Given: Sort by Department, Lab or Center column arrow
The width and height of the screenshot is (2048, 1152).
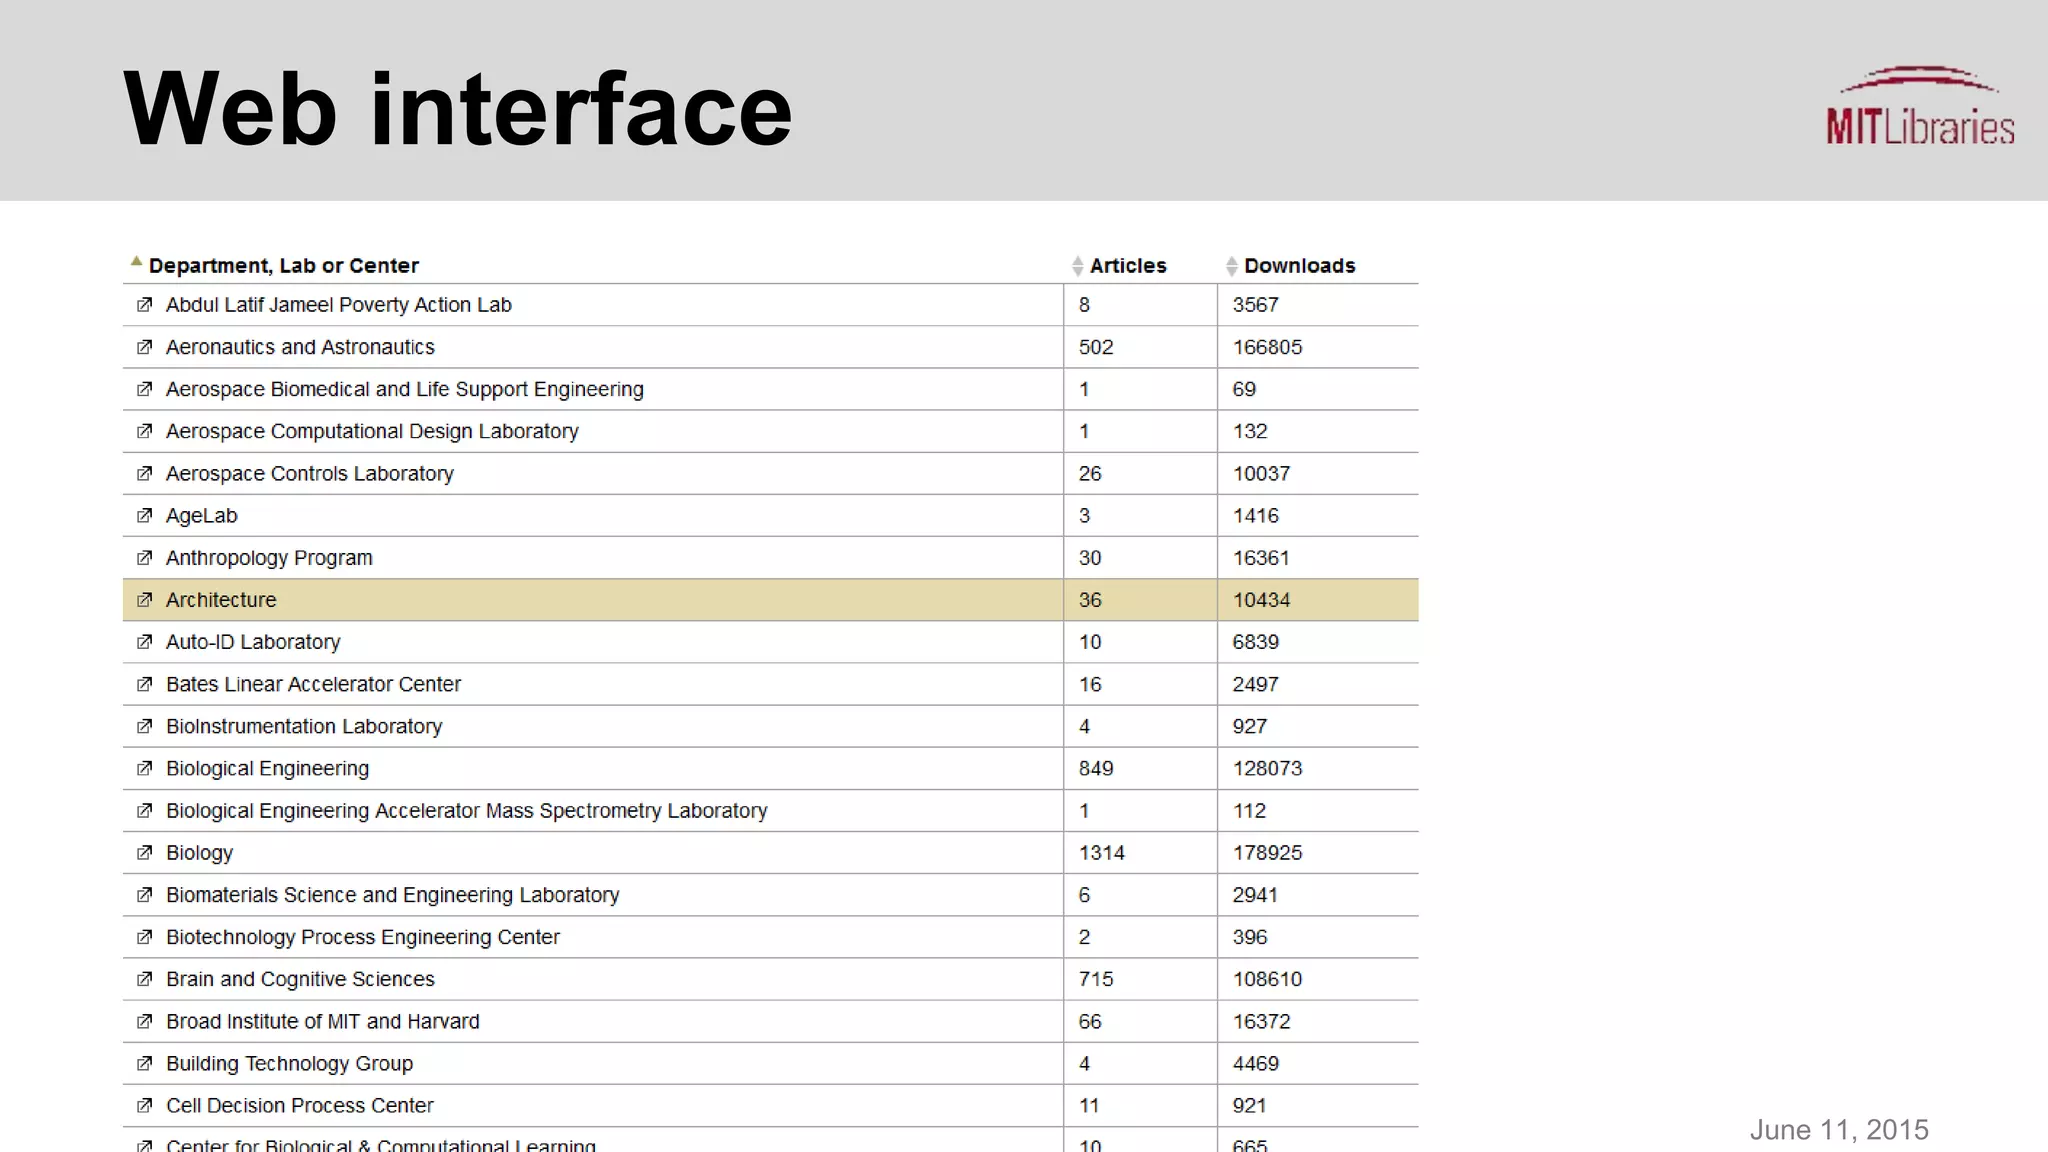Looking at the screenshot, I should [136, 262].
